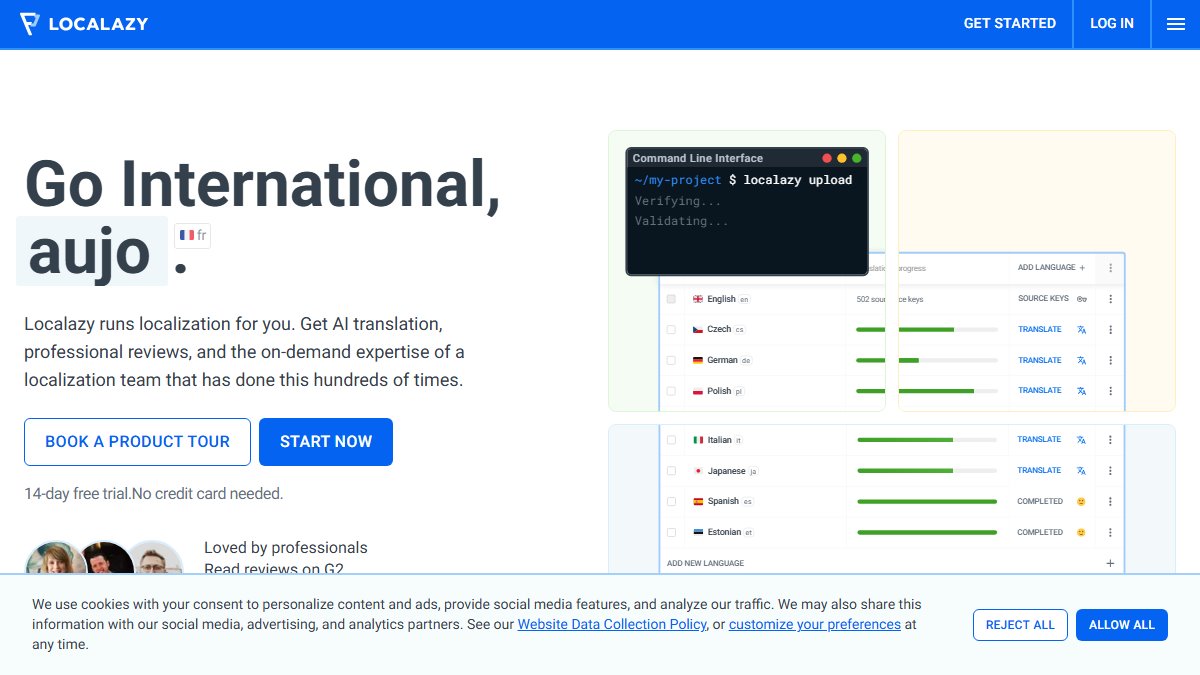Click the translate icon in Polish row

coord(1081,391)
